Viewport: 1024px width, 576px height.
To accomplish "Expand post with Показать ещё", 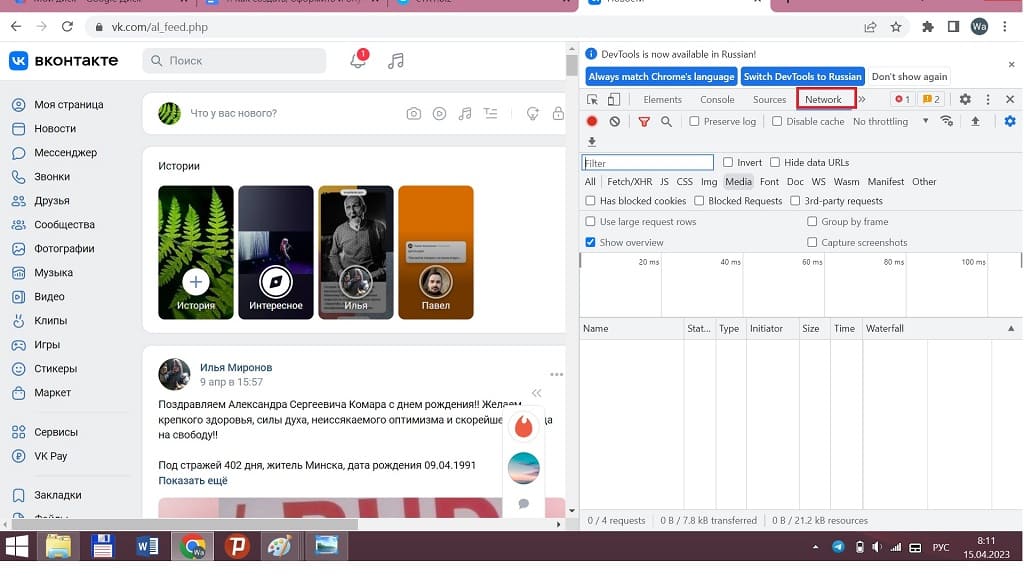I will (193, 481).
